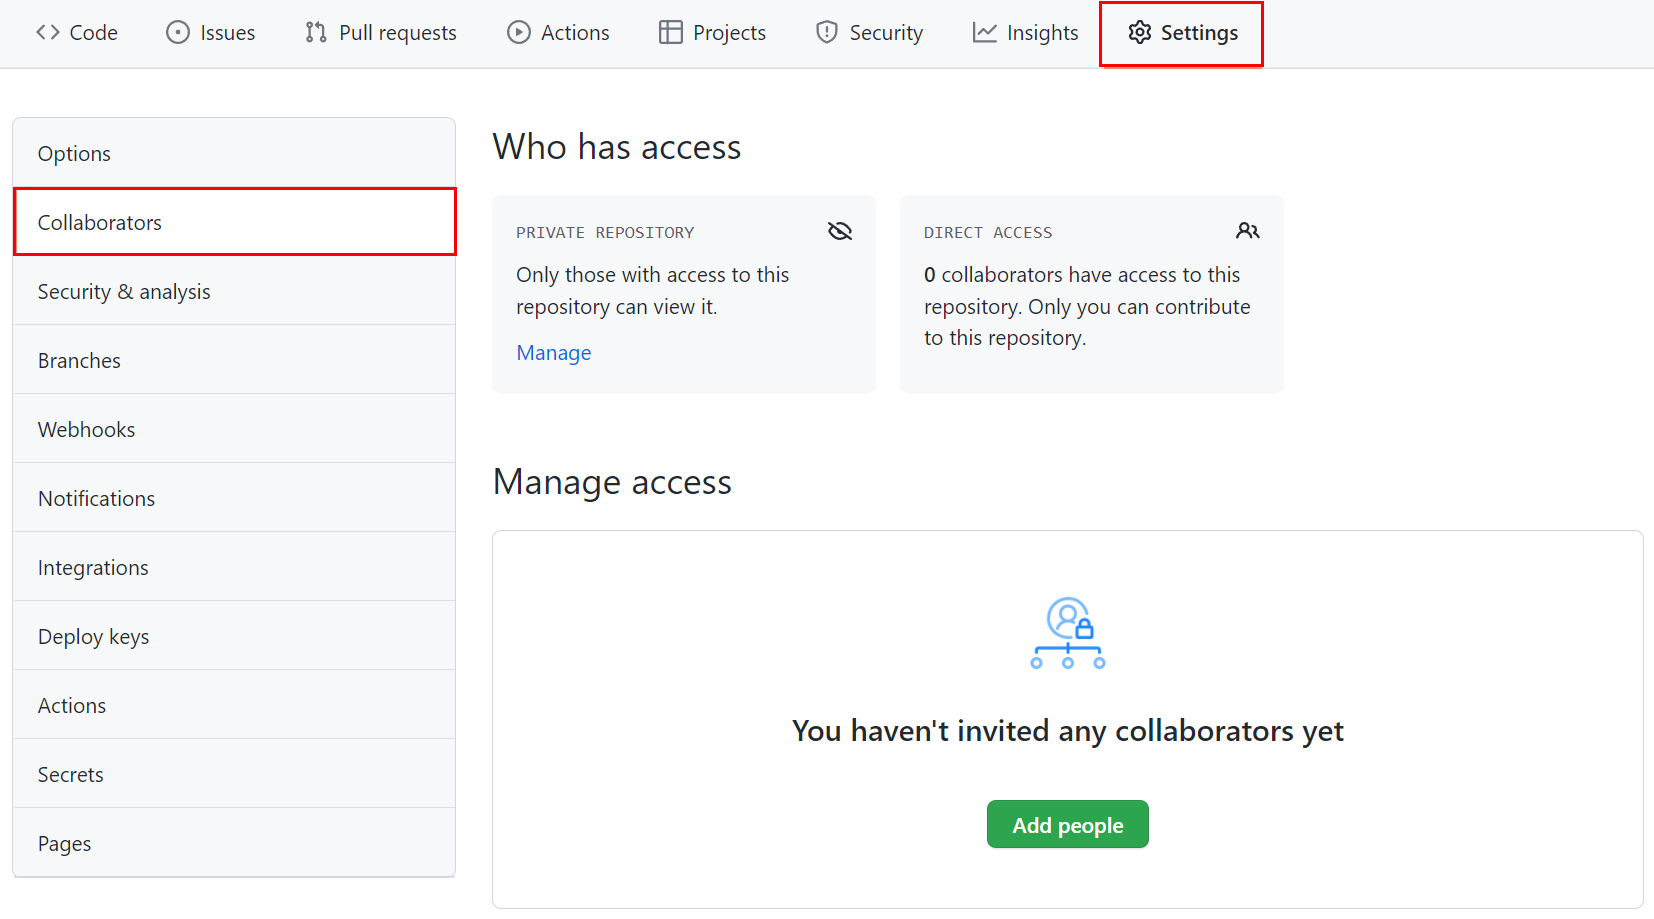This screenshot has width=1654, height=919.
Task: Click the Manage link for repository visibility
Action: 554,352
